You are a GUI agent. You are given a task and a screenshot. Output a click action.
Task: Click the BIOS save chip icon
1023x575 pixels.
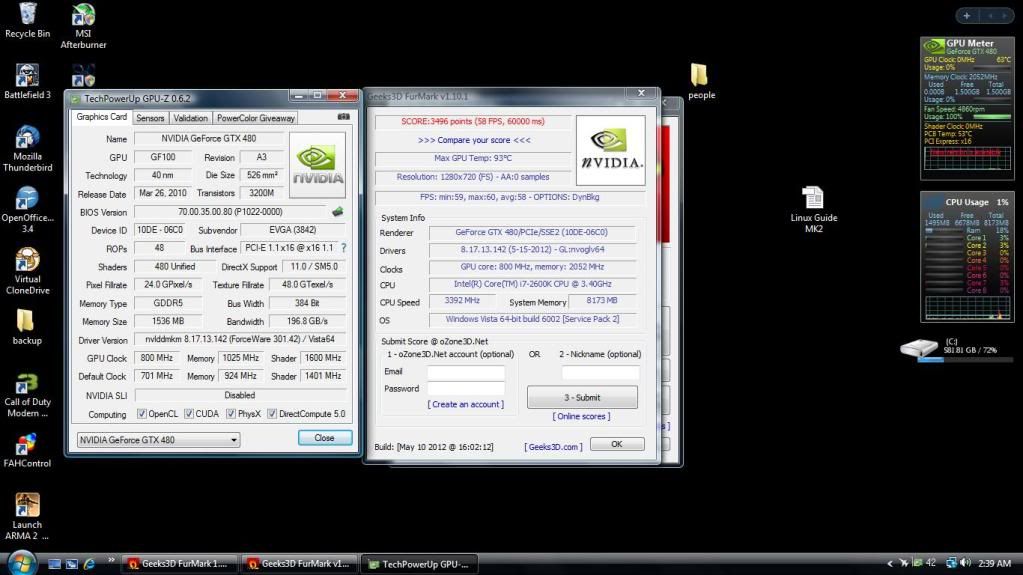[x=338, y=212]
